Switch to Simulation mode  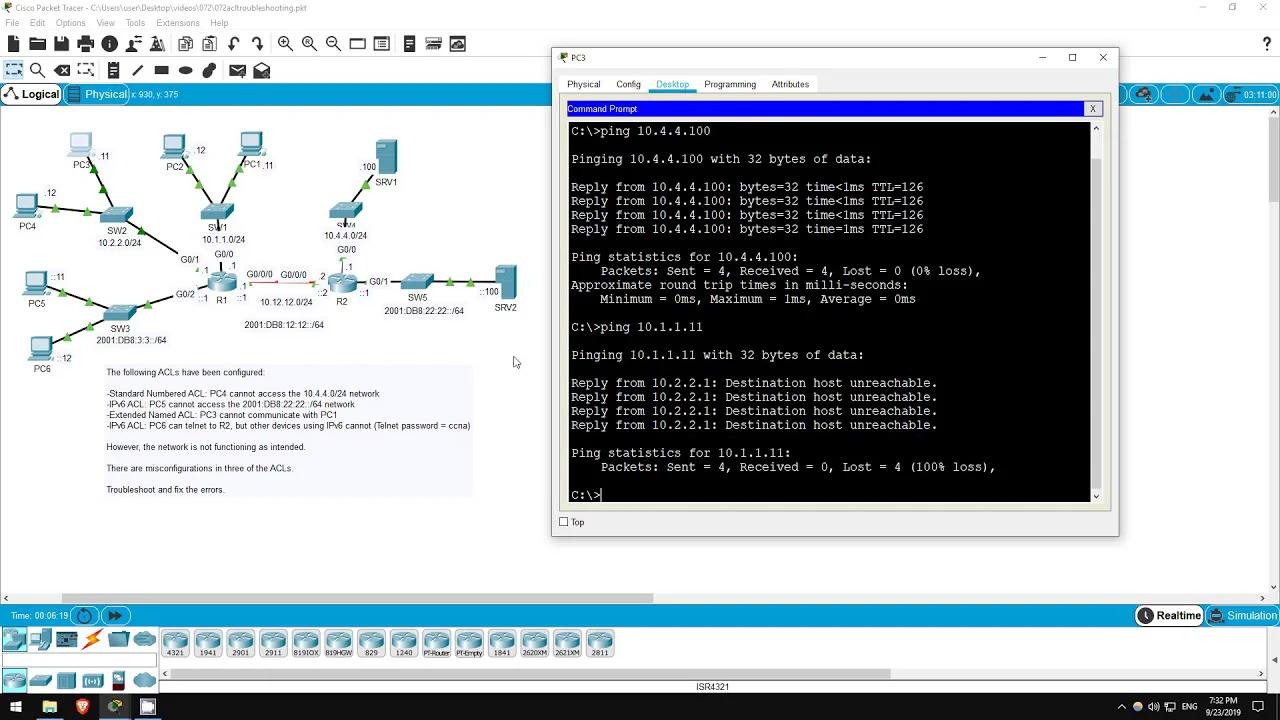pyautogui.click(x=1243, y=615)
